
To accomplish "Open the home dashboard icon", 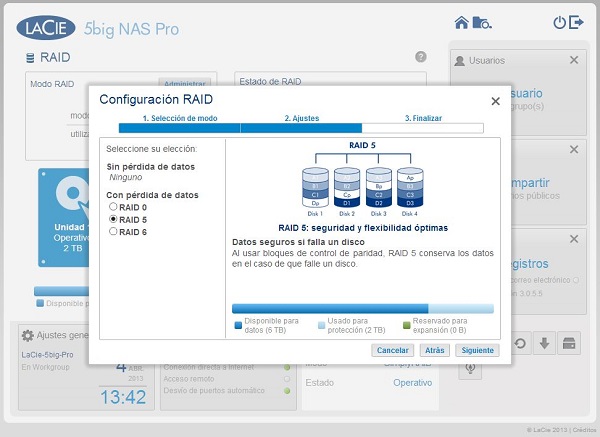I will pos(461,23).
